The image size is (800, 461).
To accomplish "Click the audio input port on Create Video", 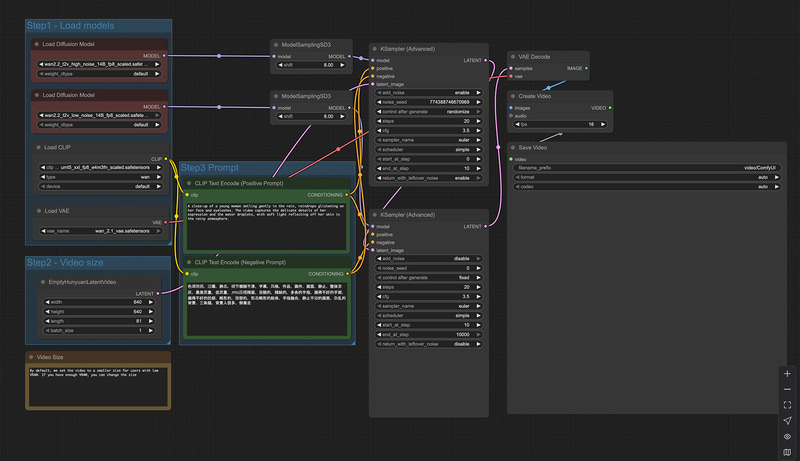I will click(x=511, y=116).
